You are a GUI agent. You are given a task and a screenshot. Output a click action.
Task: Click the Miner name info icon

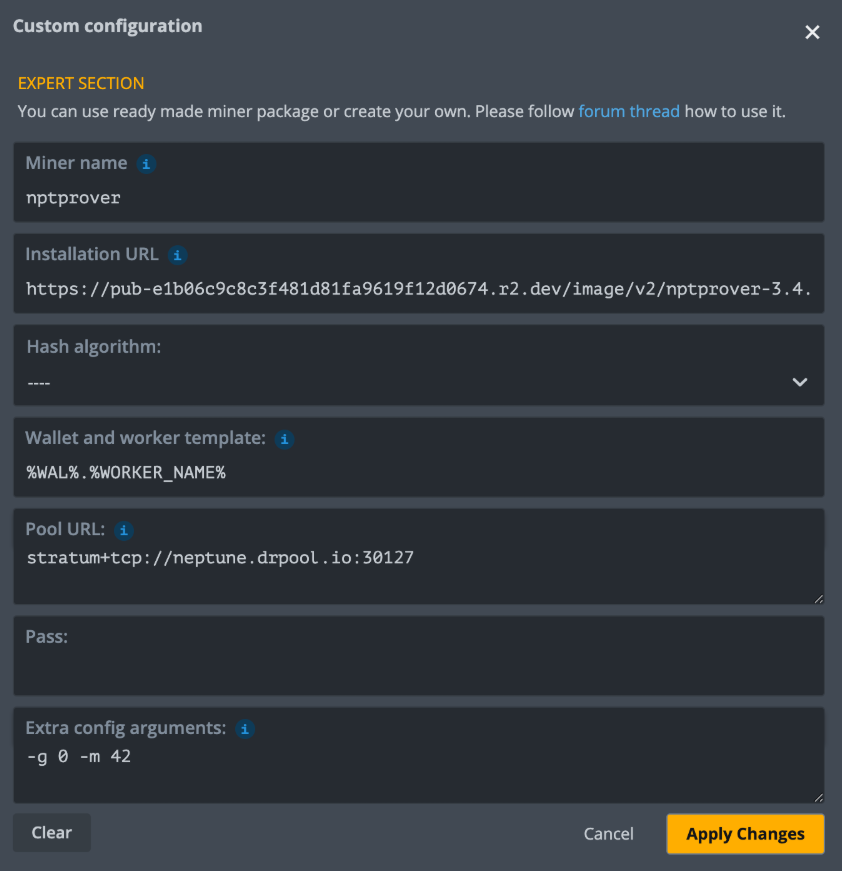146,163
